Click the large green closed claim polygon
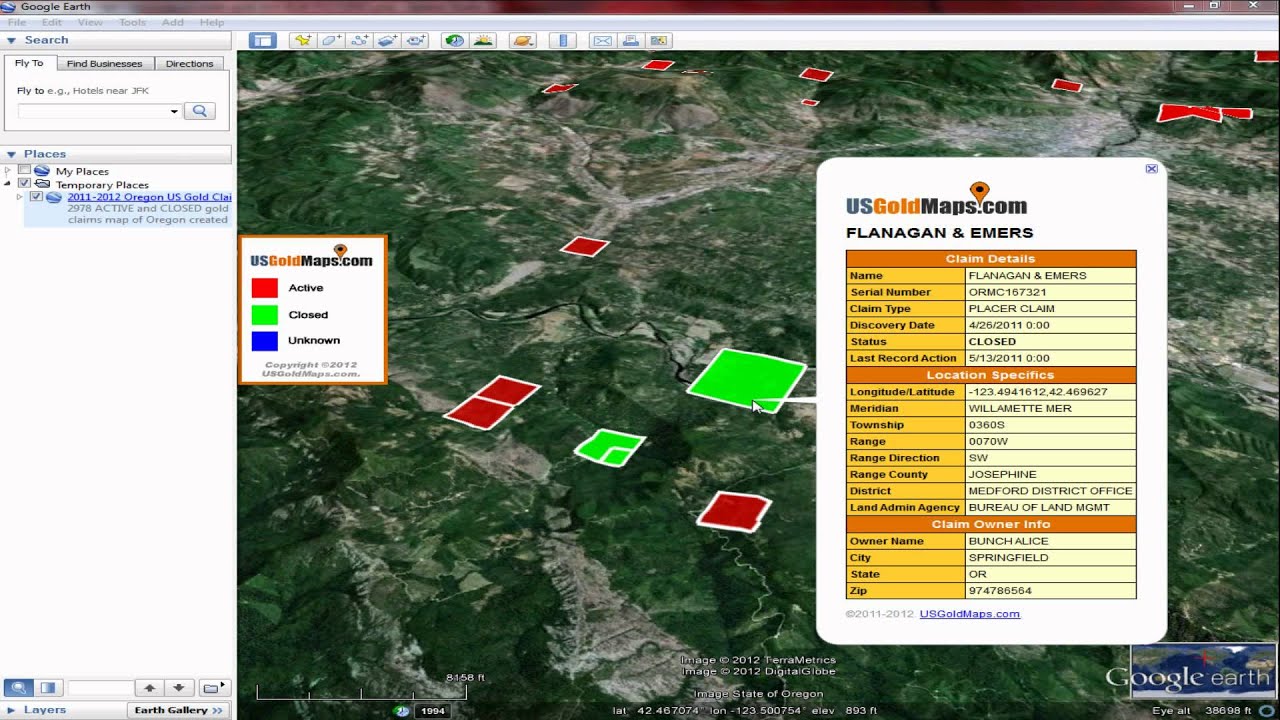Image resolution: width=1280 pixels, height=720 pixels. tap(747, 378)
